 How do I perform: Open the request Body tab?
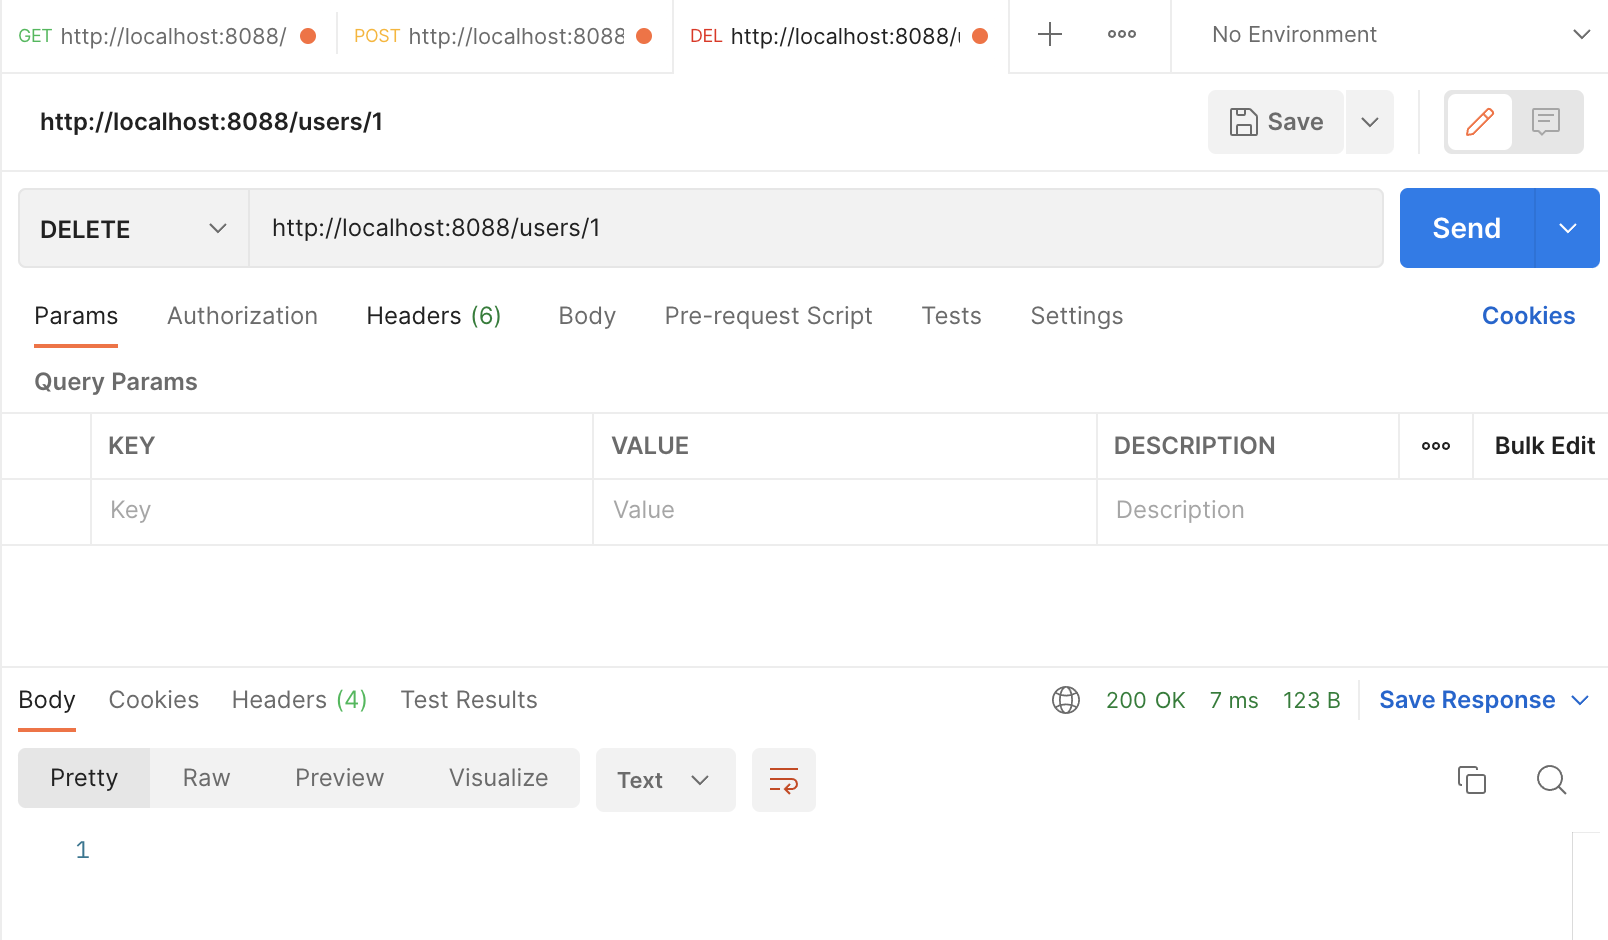tap(587, 316)
